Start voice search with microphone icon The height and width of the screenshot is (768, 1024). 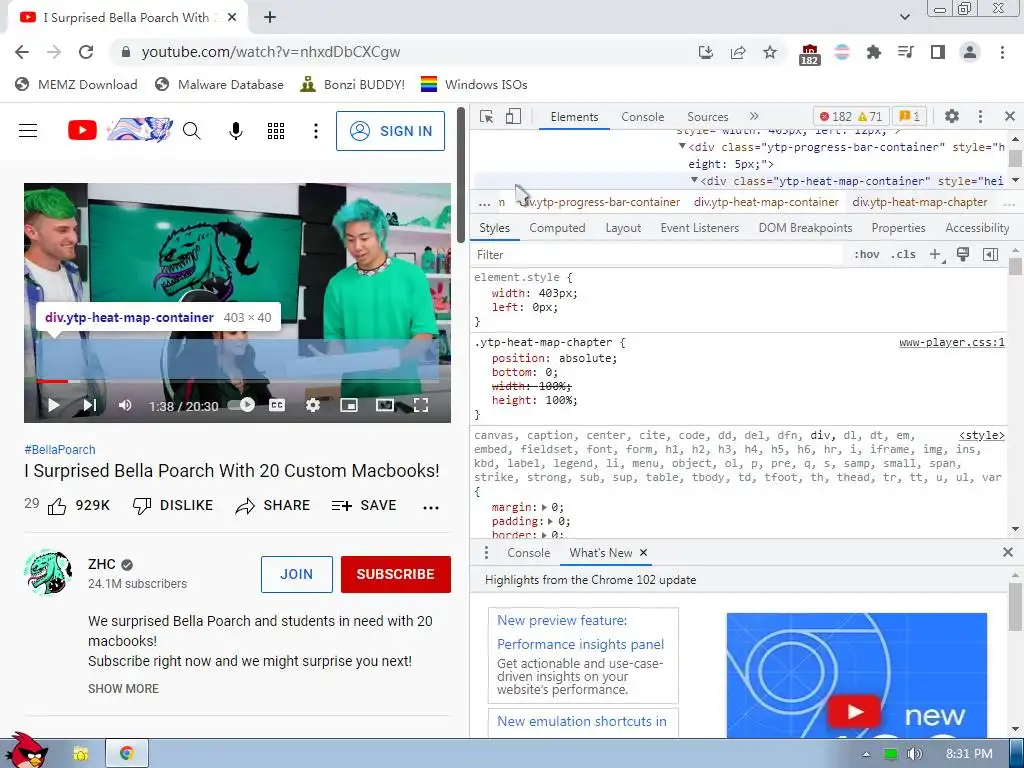tap(236, 131)
